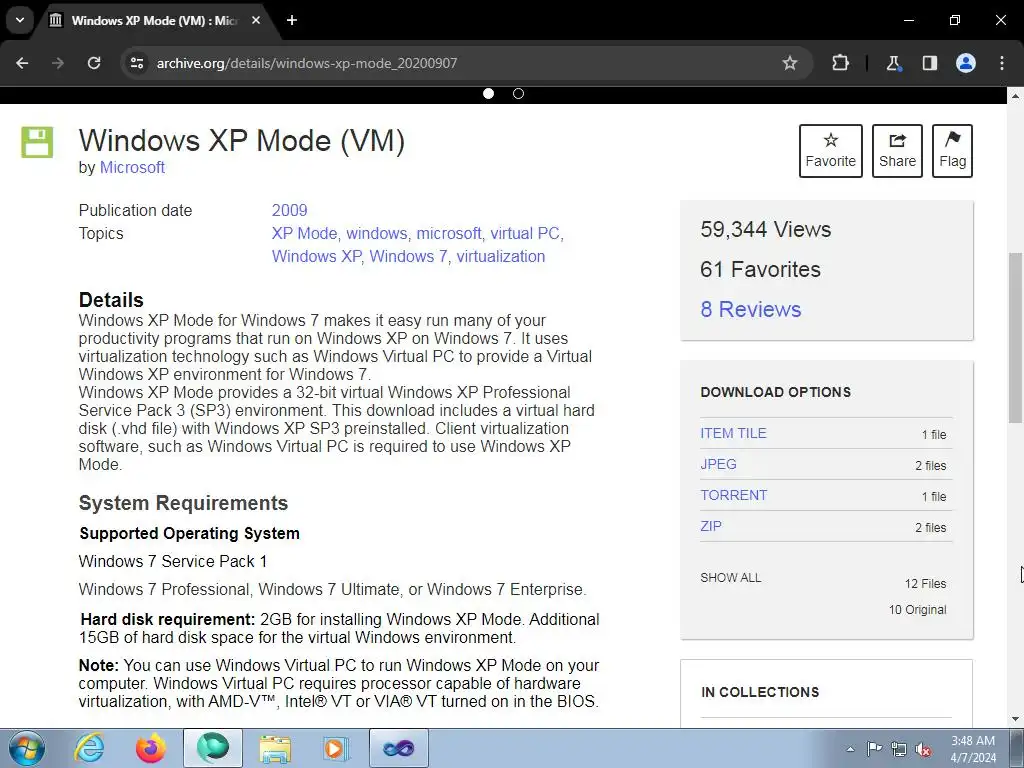Open the network tray icon
Image resolution: width=1024 pixels, height=768 pixels.
coord(899,749)
